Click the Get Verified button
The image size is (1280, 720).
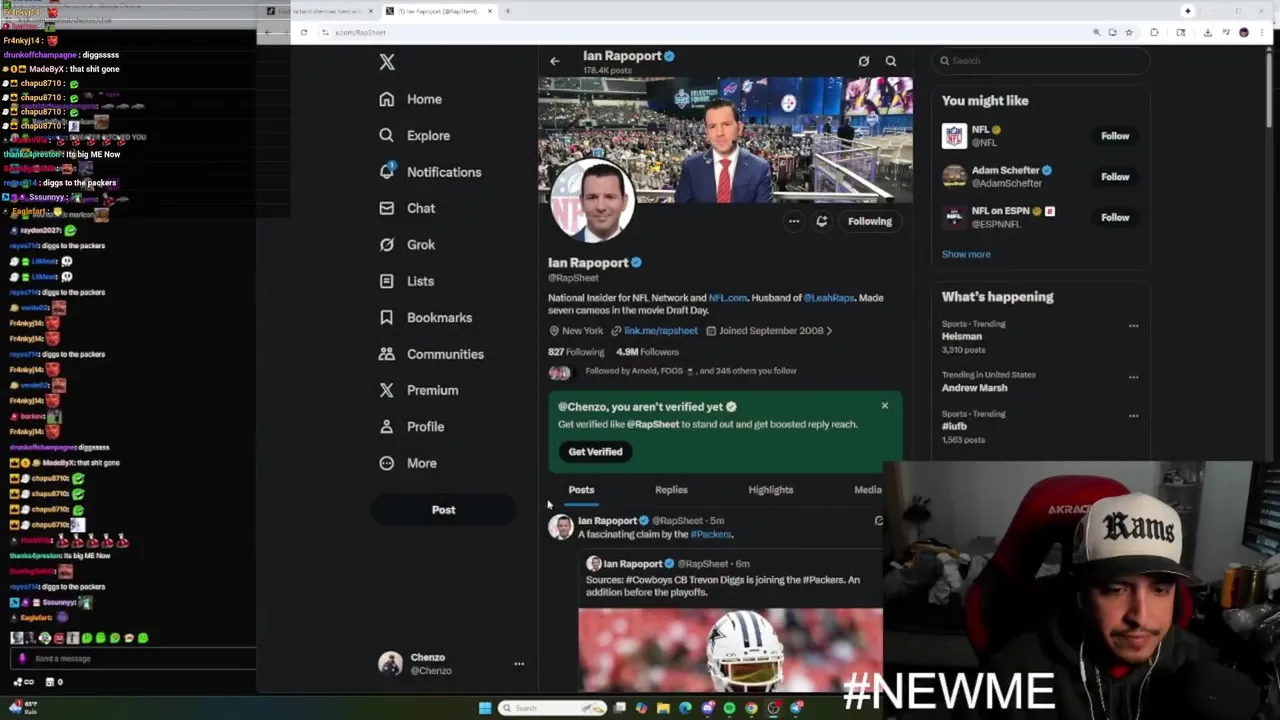click(595, 452)
